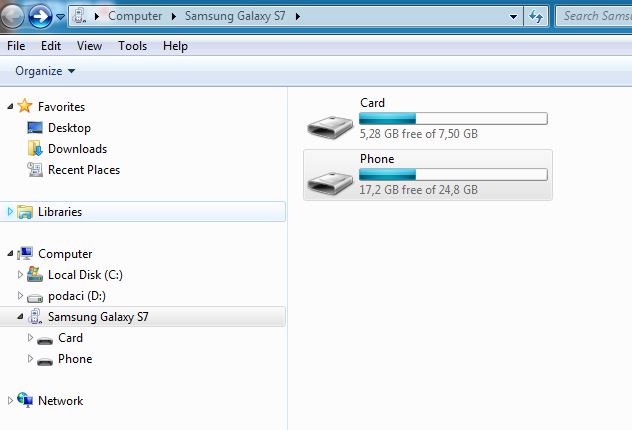Click the Back navigation arrow button
Viewport: 632px width, 430px height.
pyautogui.click(x=12, y=16)
